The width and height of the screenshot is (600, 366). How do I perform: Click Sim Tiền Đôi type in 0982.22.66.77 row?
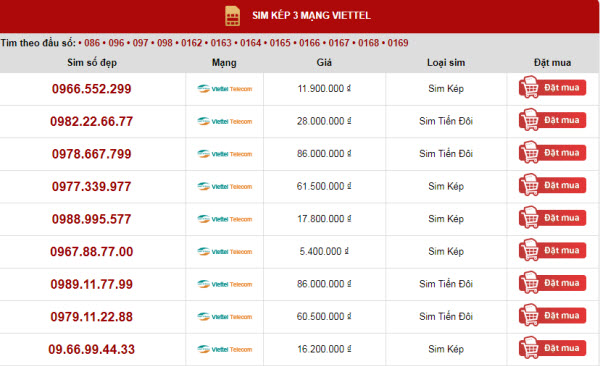click(446, 121)
